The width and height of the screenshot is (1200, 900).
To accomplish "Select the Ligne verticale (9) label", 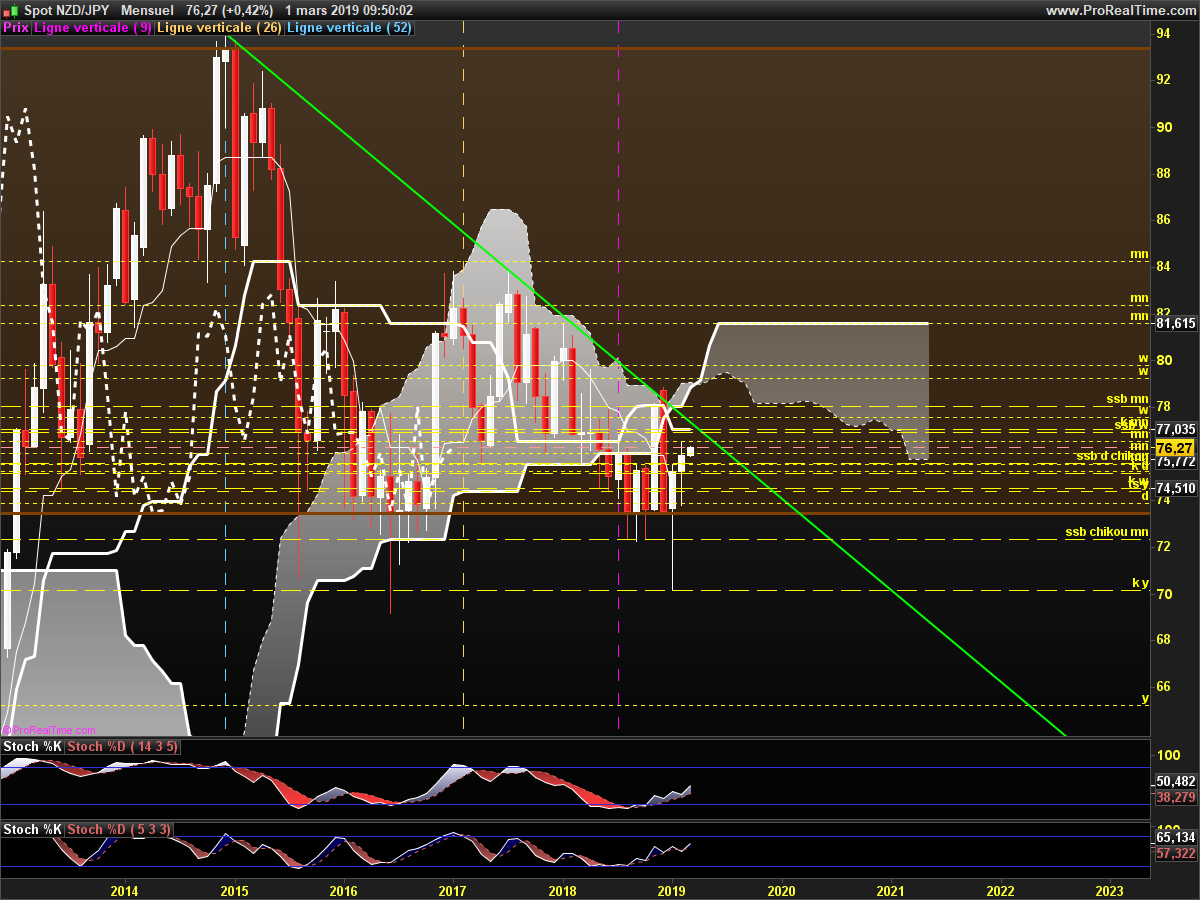I will 93,28.
